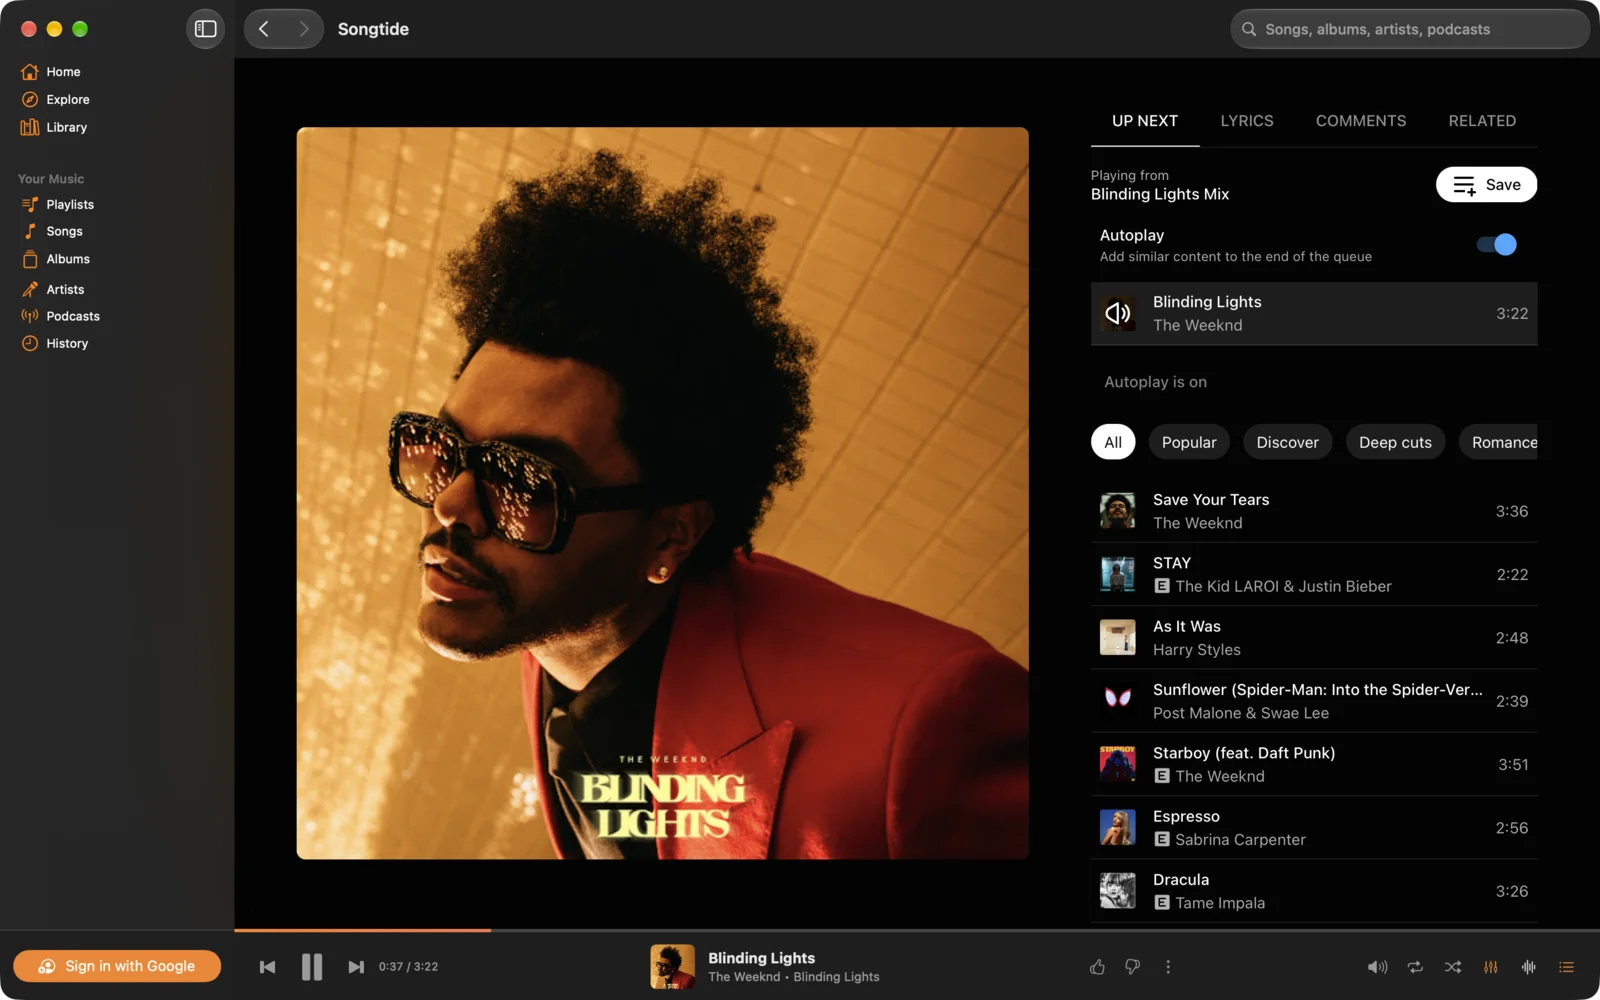Like the song with thumbs up
The image size is (1600, 1000).
point(1097,967)
